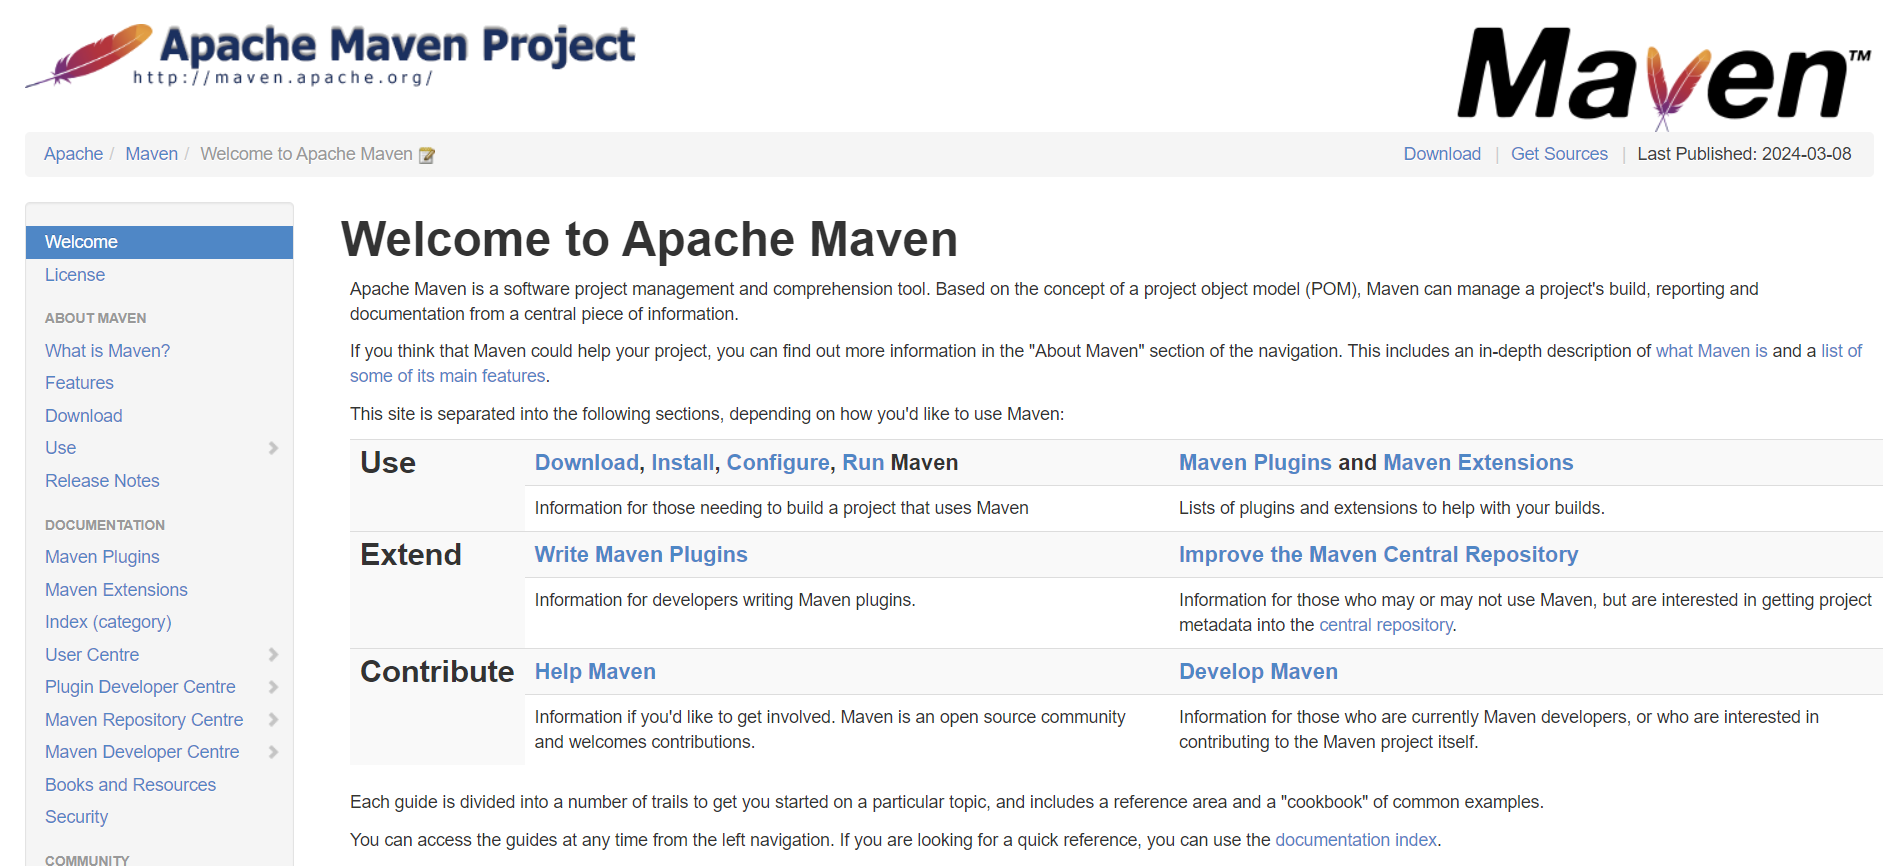The image size is (1898, 866).
Task: Click the edit page icon in breadcrumb
Action: (427, 155)
